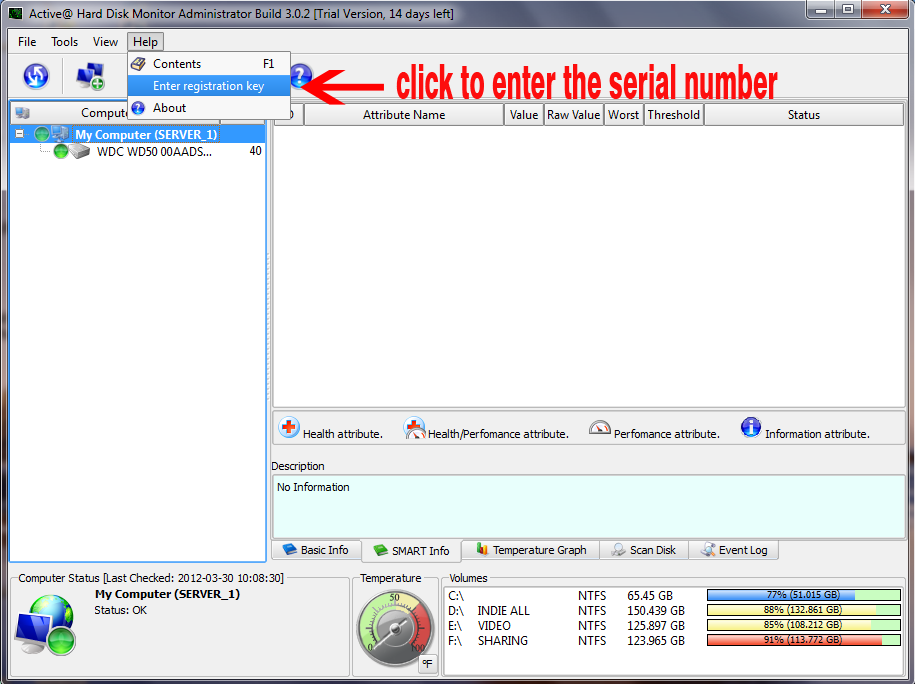This screenshot has height=684, width=915.
Task: Select My Computer (SERVER_1) in tree
Action: pyautogui.click(x=146, y=135)
